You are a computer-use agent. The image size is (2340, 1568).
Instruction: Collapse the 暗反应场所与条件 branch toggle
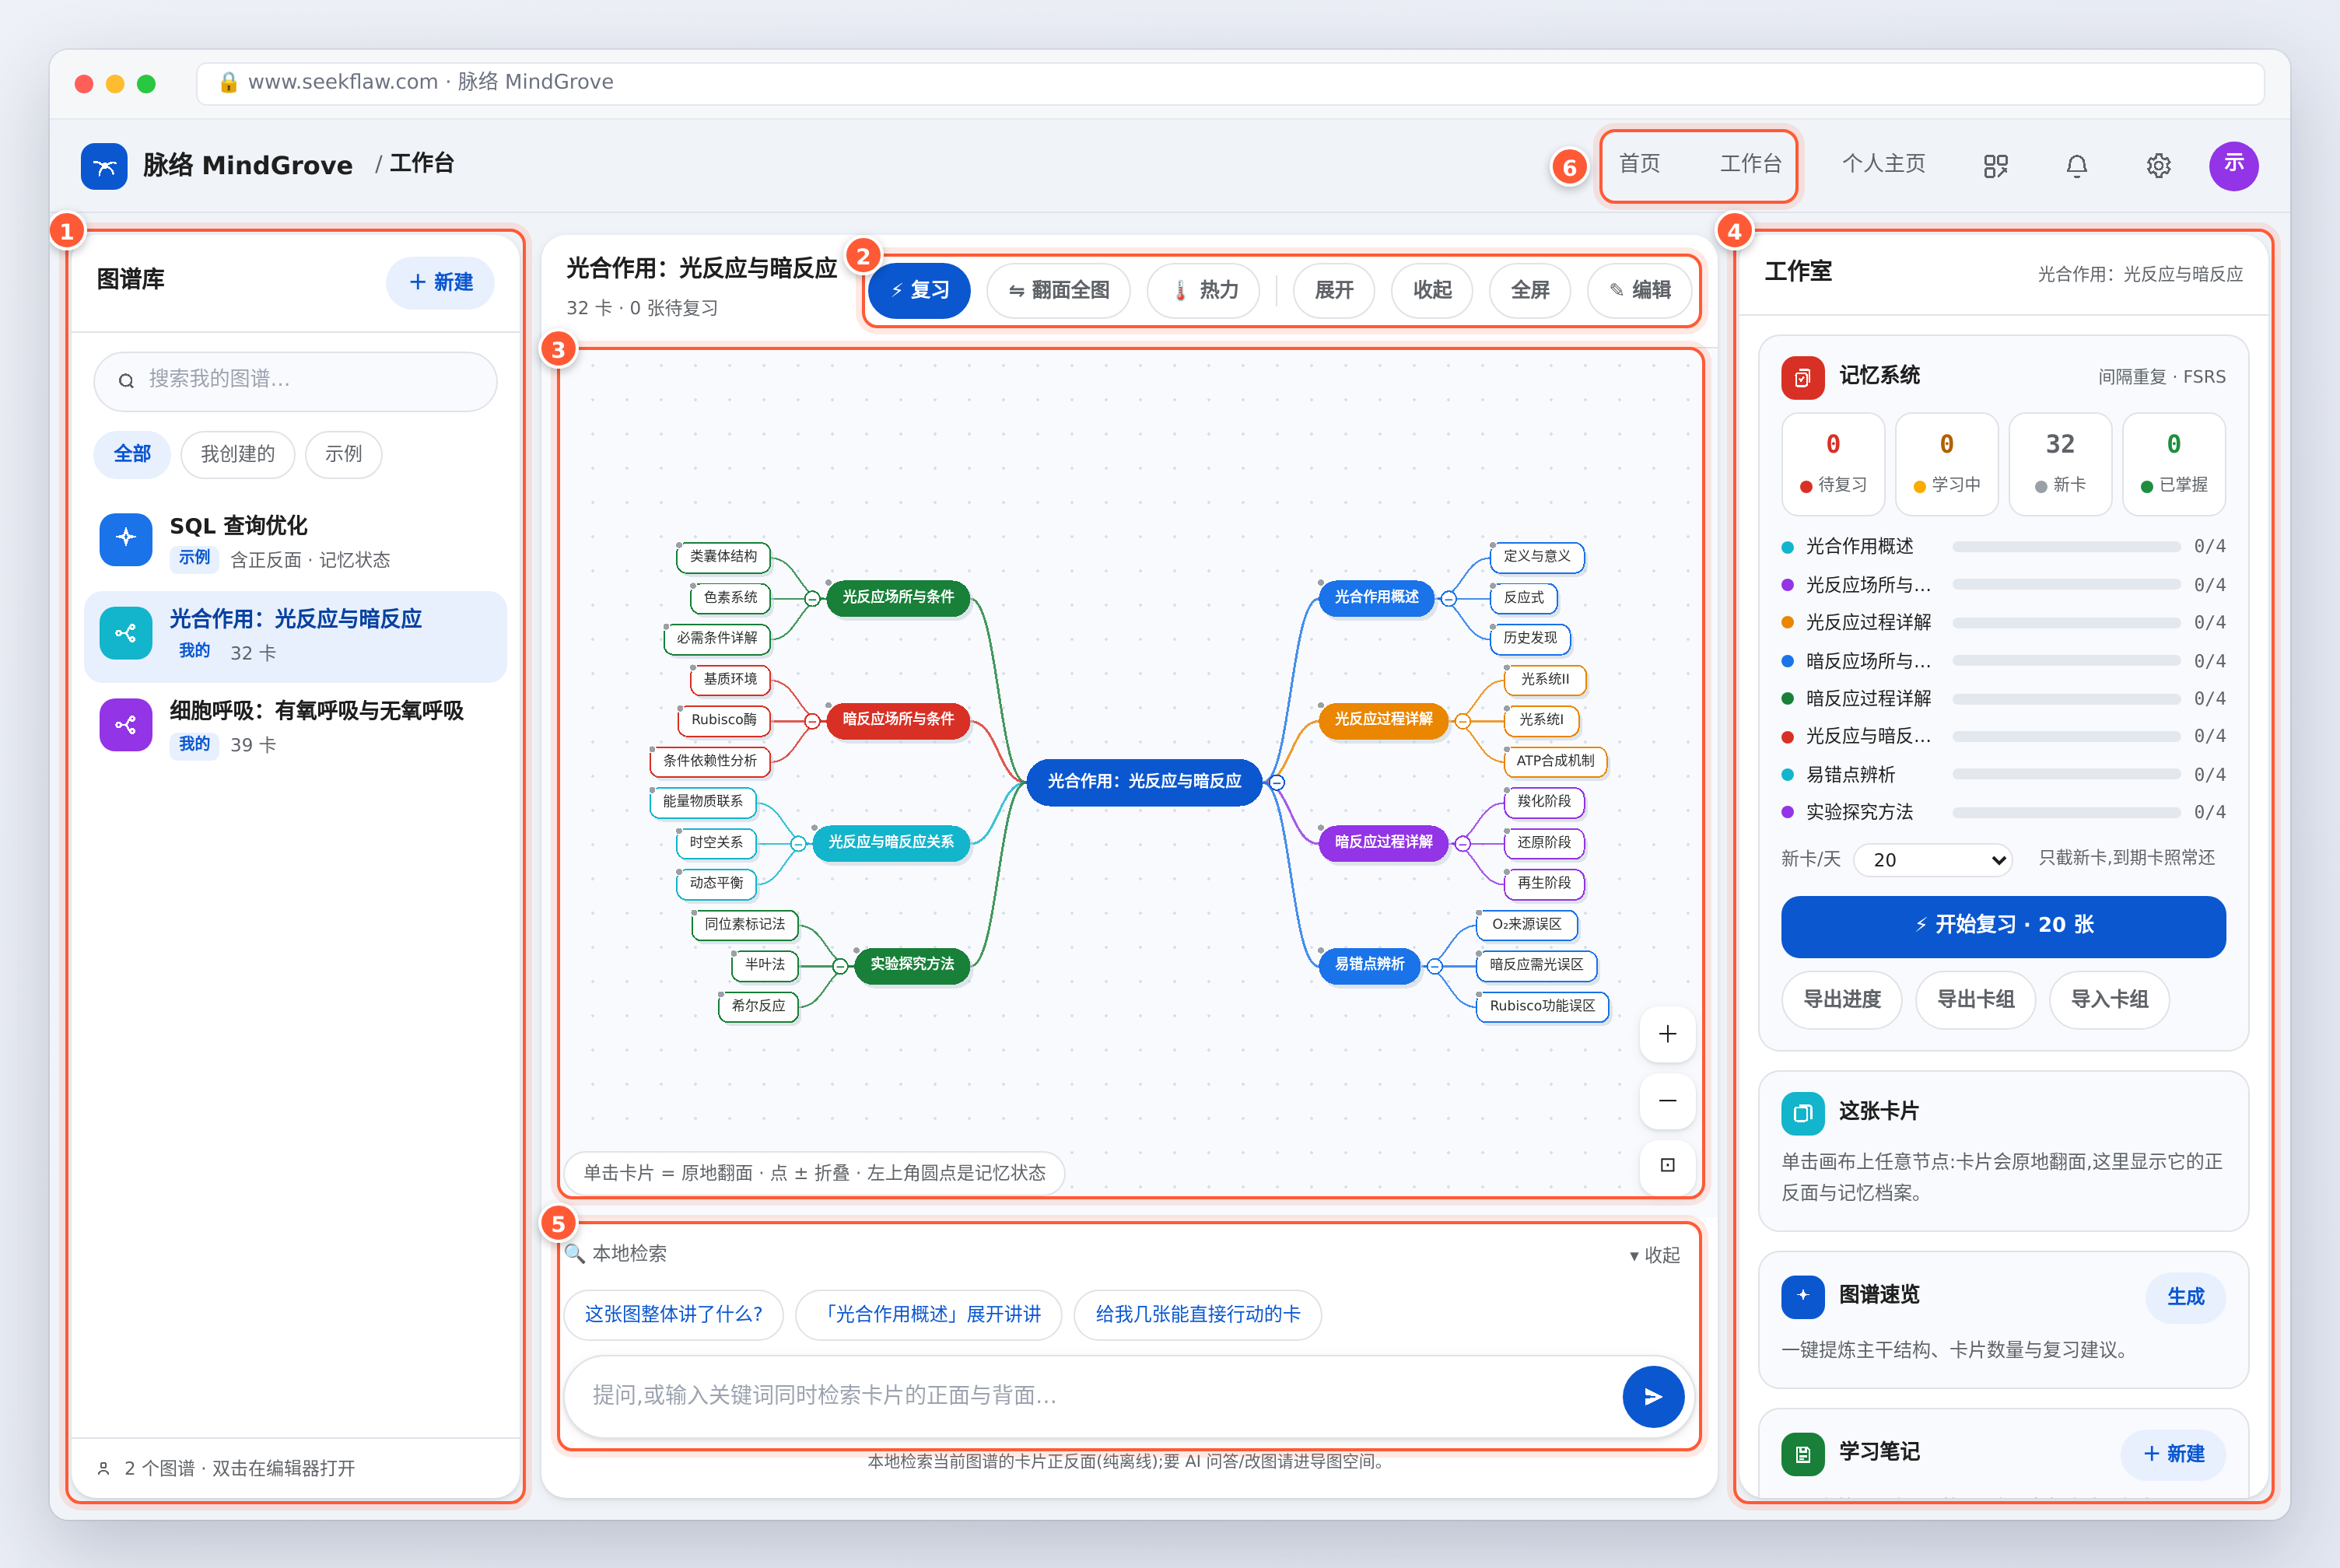coord(812,721)
